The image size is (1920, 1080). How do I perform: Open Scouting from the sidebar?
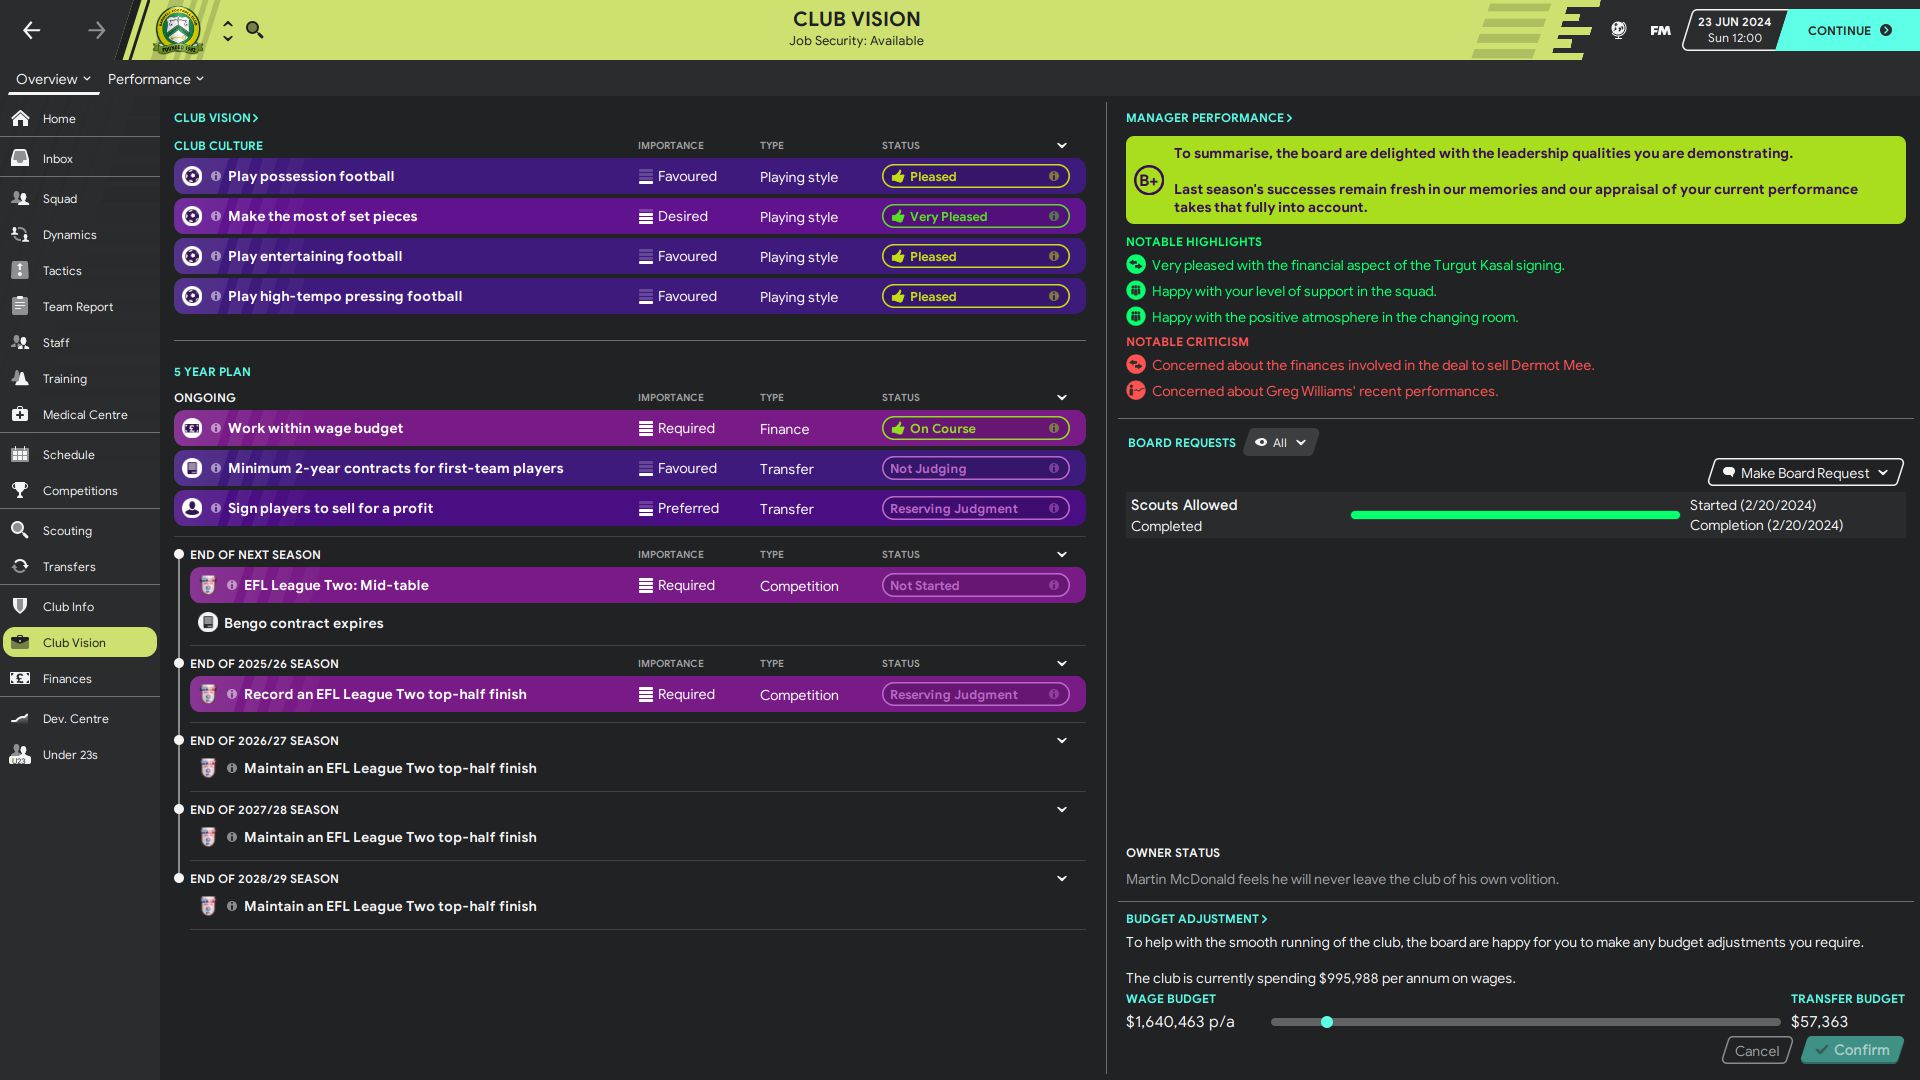[80, 530]
